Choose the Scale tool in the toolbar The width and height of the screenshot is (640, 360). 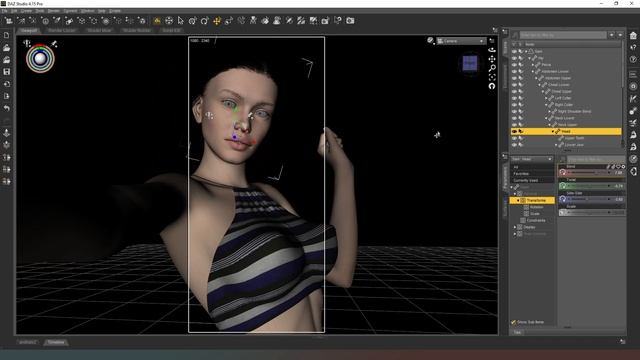229,20
